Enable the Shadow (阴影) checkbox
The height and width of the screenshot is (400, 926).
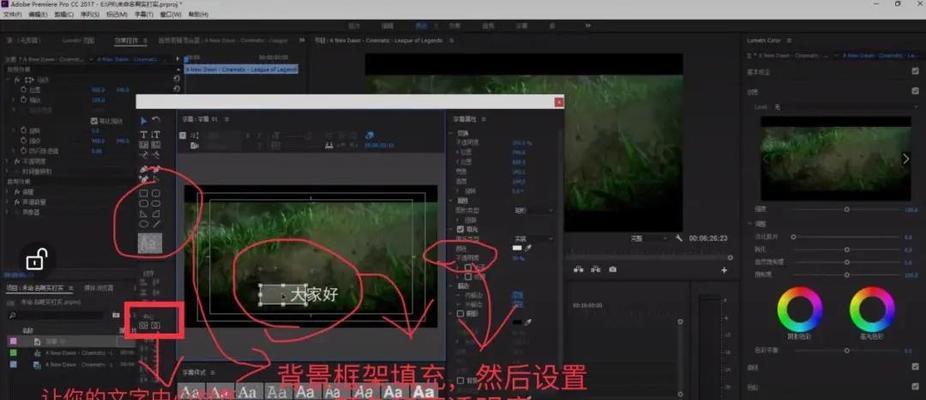coord(461,314)
